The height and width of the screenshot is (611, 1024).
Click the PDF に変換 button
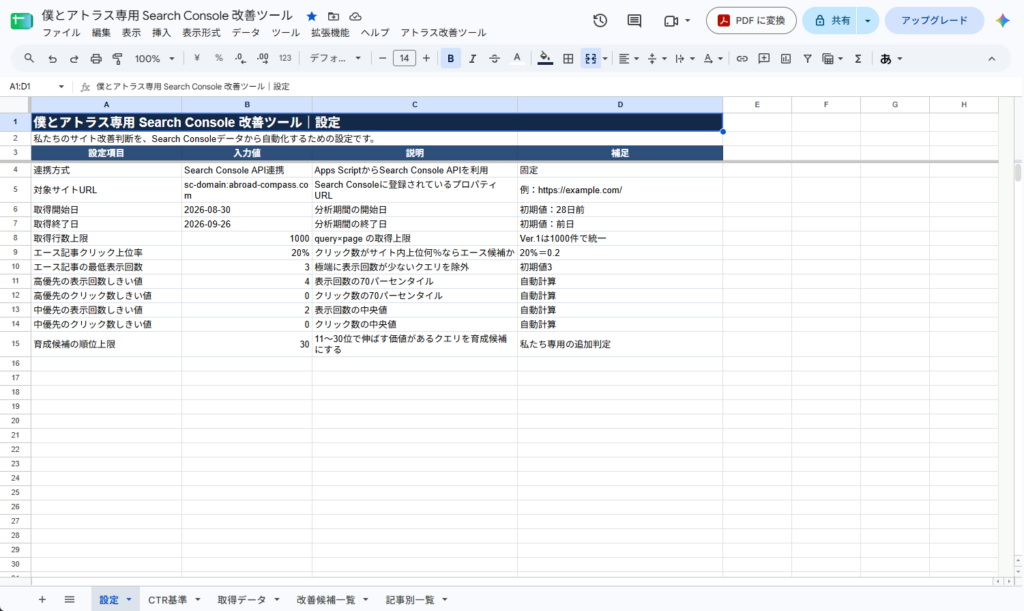(751, 21)
